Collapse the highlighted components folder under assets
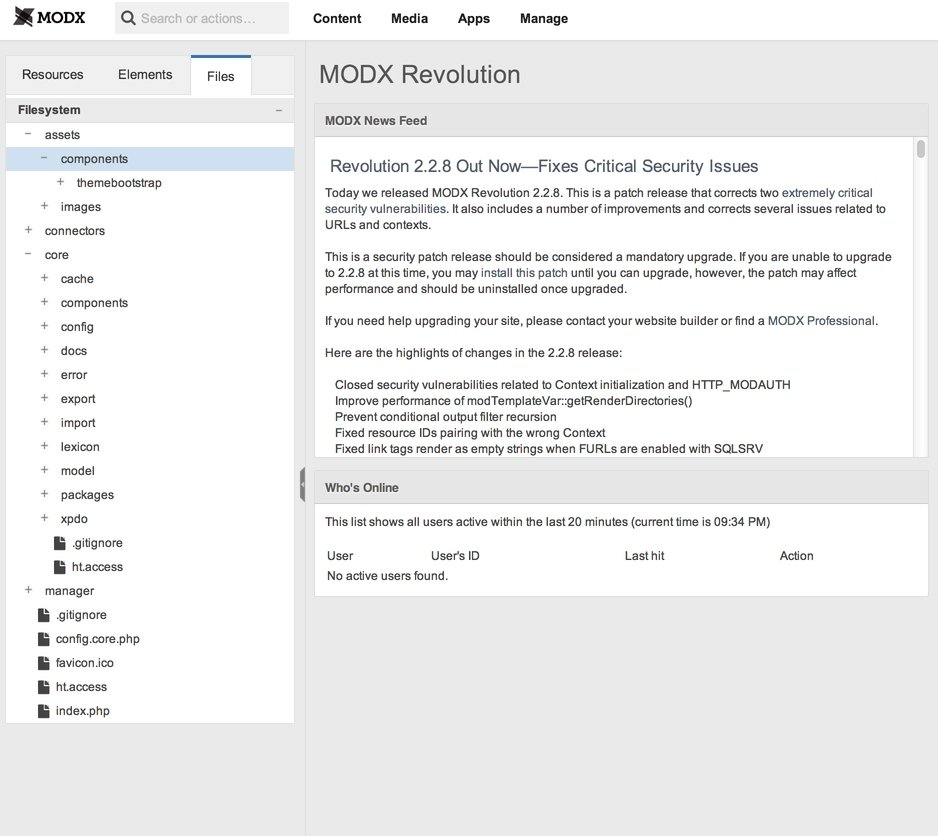938x836 pixels. pyautogui.click(x=44, y=158)
